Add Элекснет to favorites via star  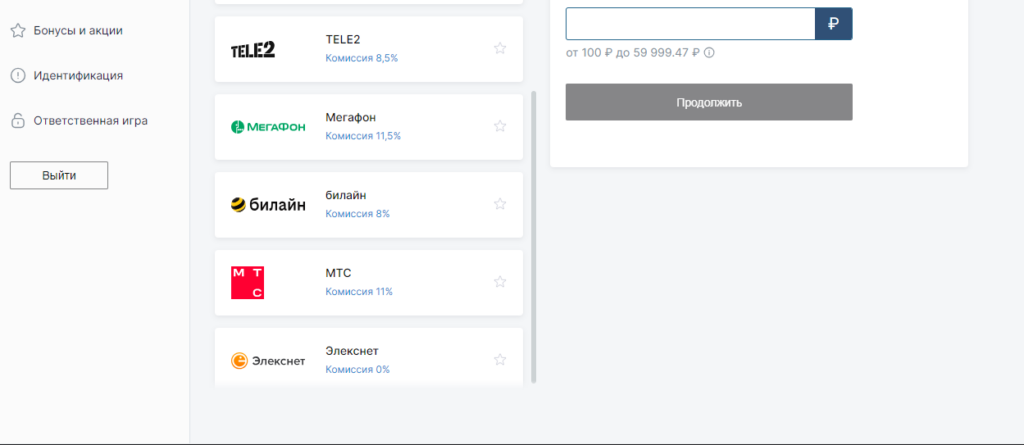[500, 359]
